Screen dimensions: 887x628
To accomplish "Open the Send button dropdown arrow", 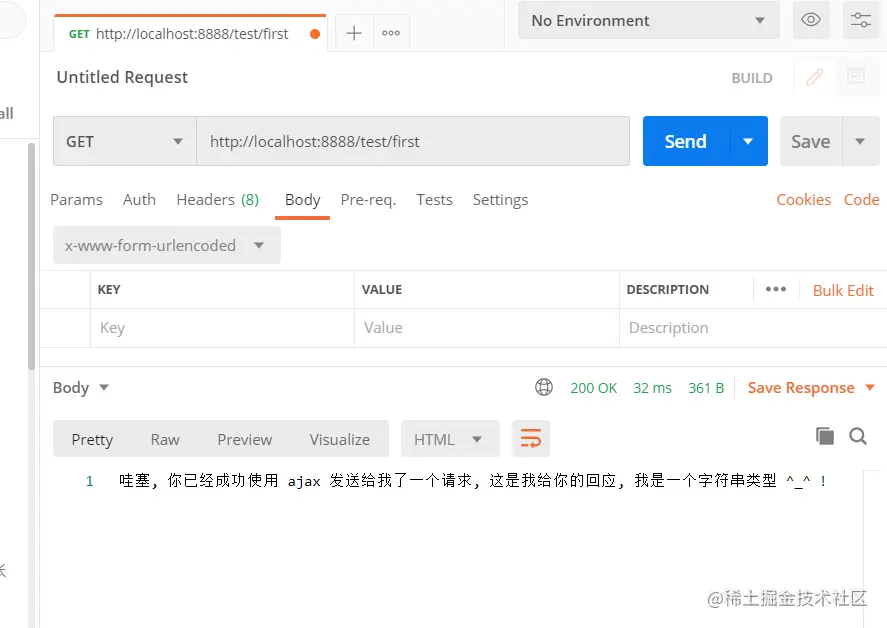I will (748, 141).
